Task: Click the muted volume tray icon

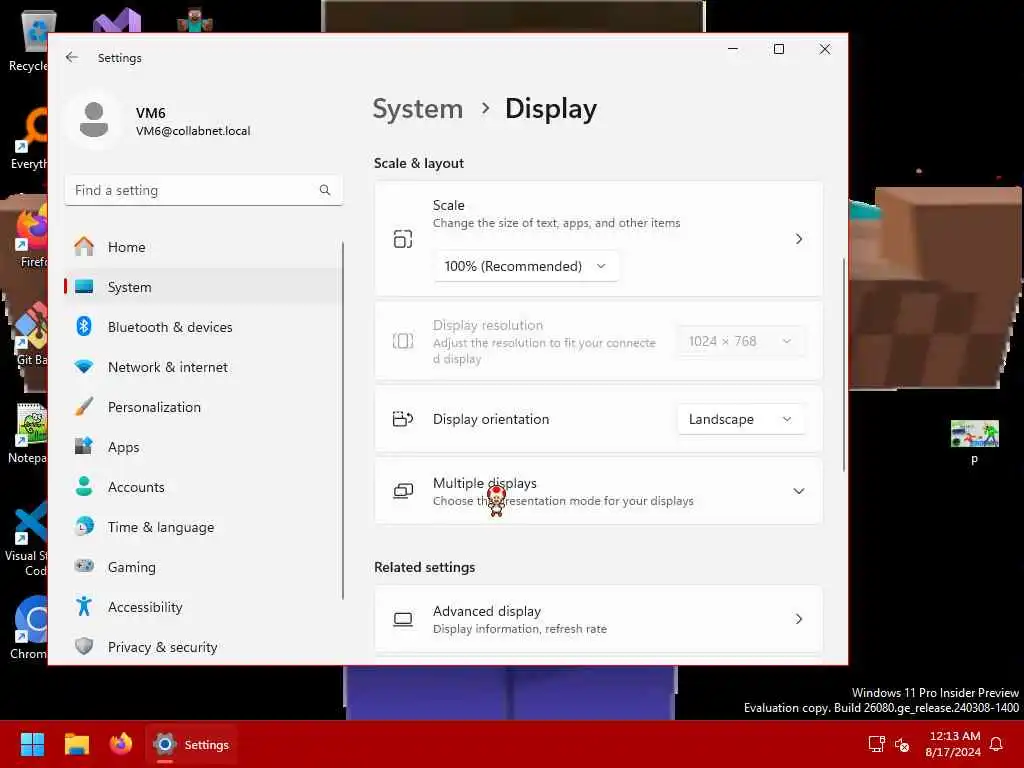Action: 902,744
